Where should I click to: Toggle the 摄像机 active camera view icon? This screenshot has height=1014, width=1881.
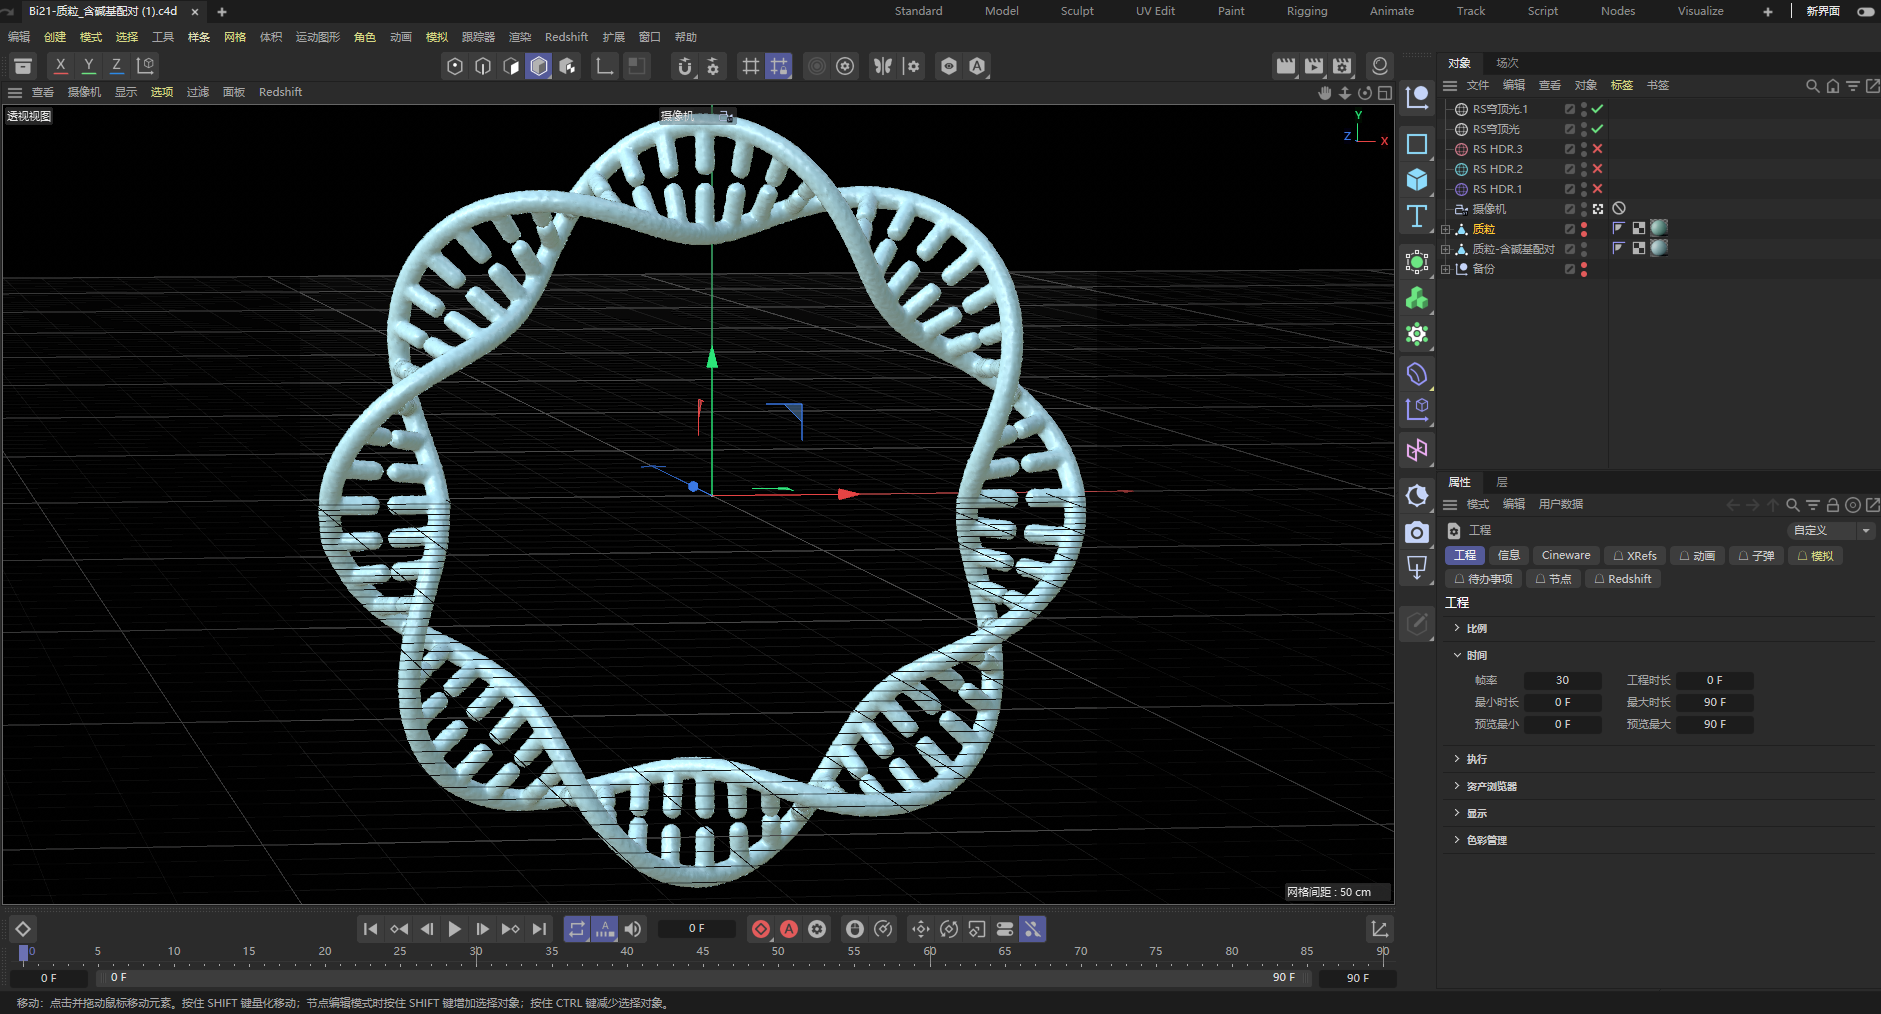1598,209
